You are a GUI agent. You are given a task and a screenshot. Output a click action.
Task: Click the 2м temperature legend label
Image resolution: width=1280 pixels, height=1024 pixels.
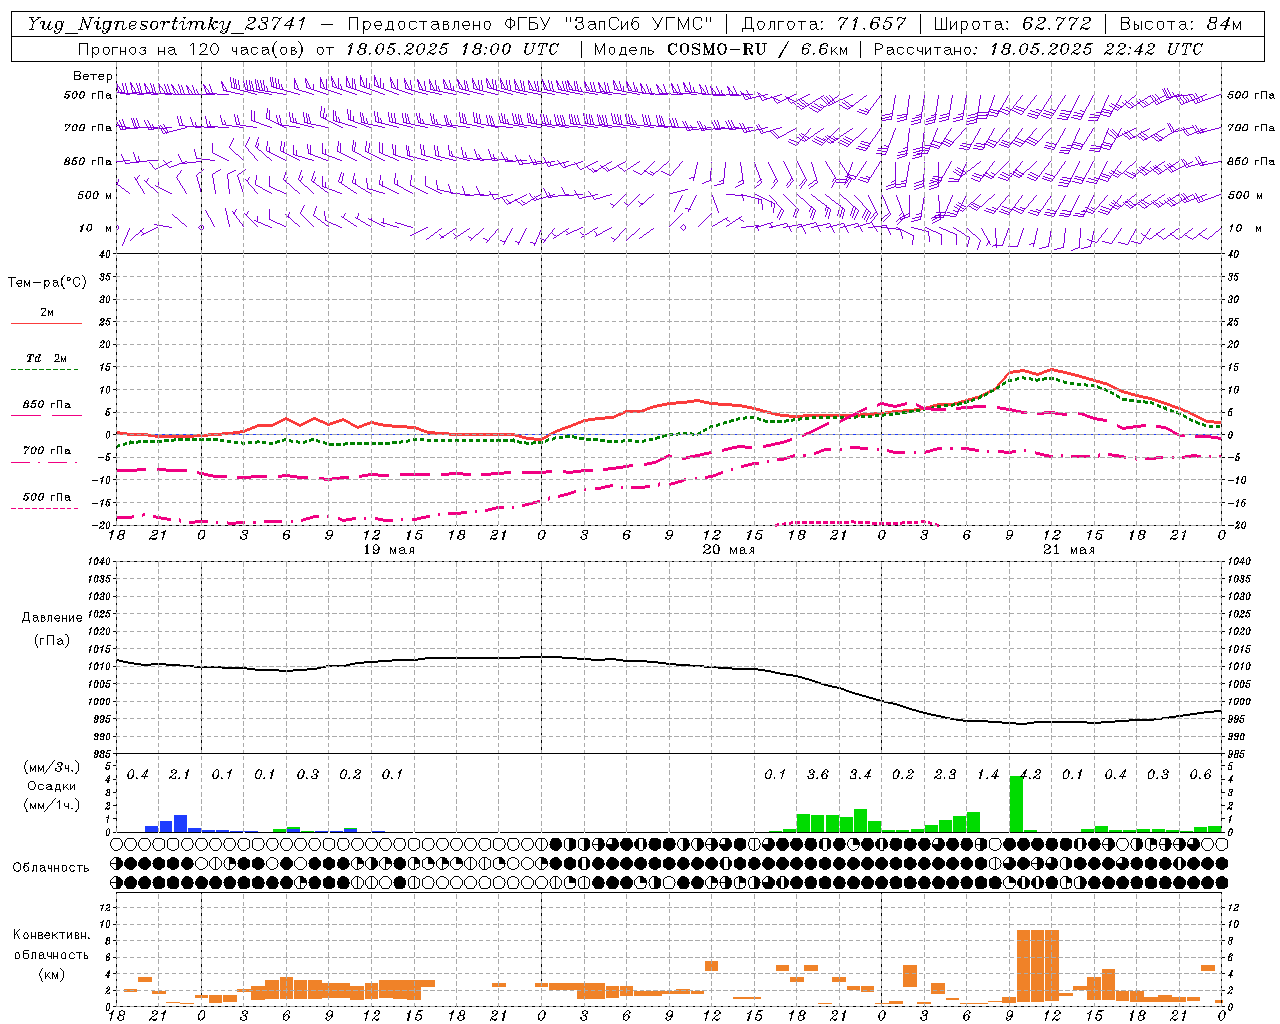click(47, 313)
